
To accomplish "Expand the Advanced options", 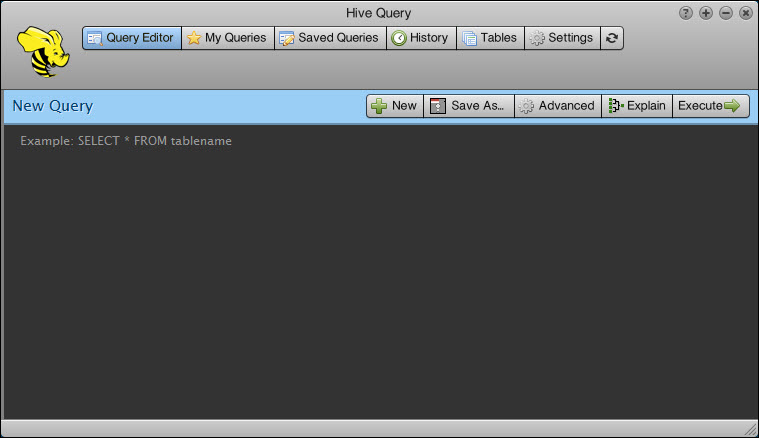I will pos(557,106).
